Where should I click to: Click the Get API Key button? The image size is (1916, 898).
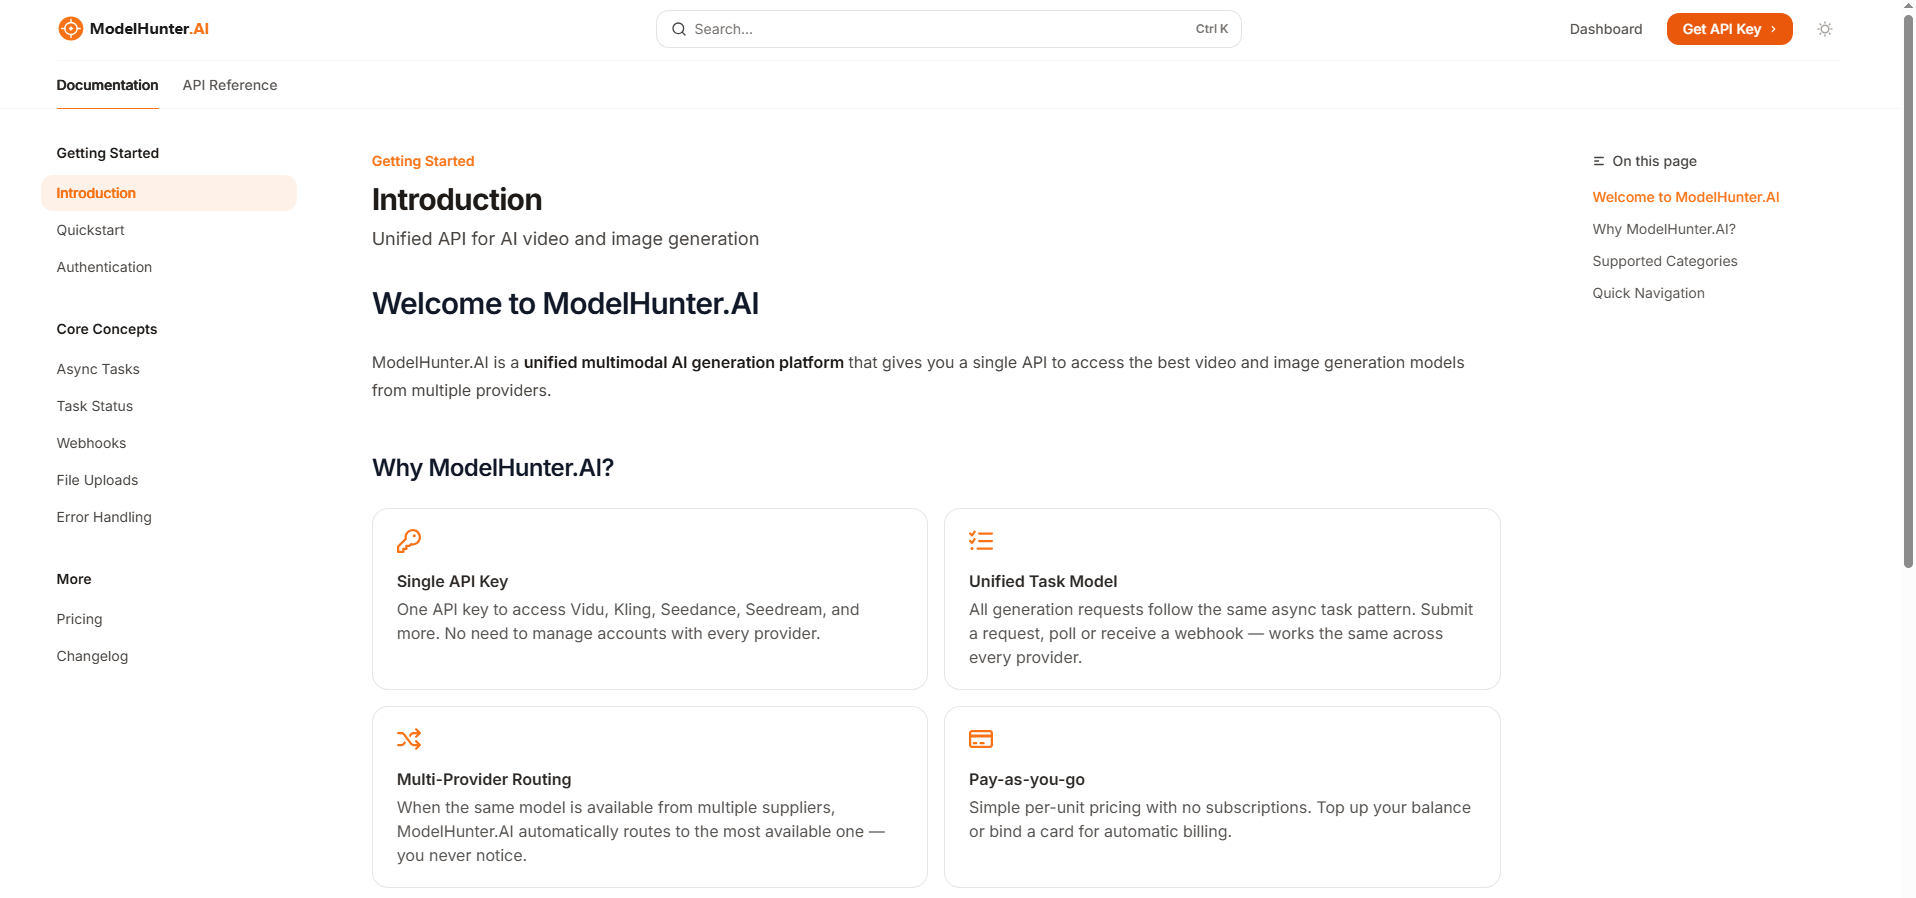coord(1729,29)
